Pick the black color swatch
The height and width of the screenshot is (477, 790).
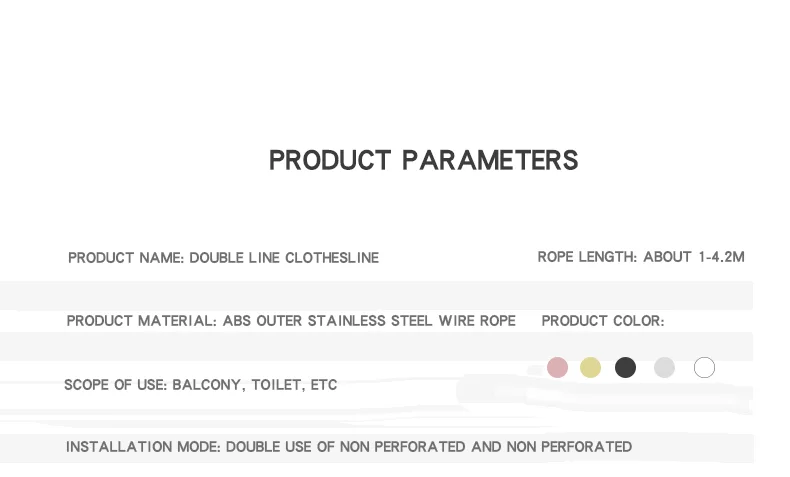click(625, 368)
